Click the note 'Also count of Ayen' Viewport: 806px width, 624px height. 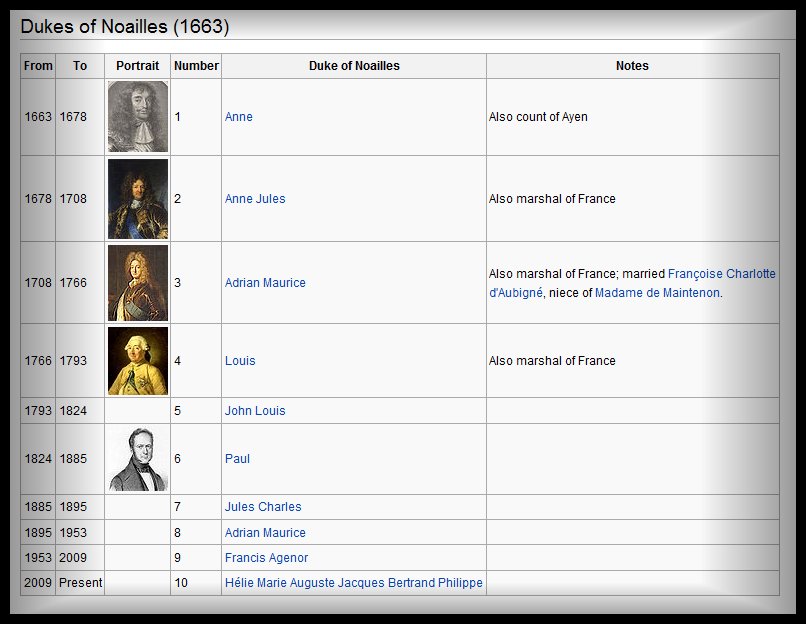pos(538,117)
